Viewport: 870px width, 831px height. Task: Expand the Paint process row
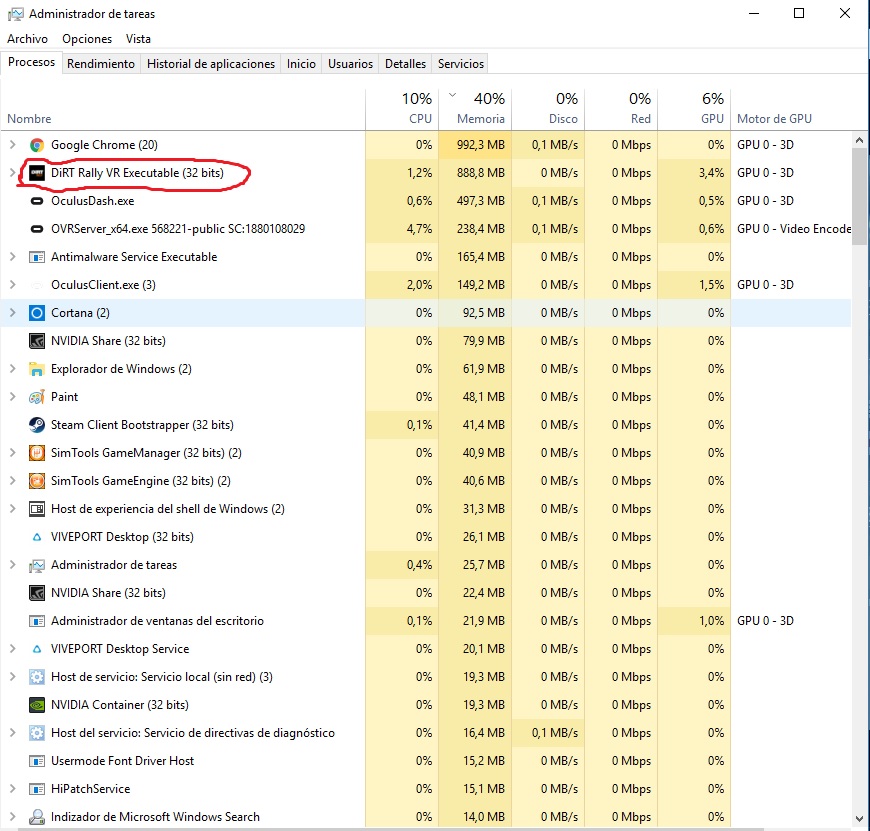(x=13, y=397)
